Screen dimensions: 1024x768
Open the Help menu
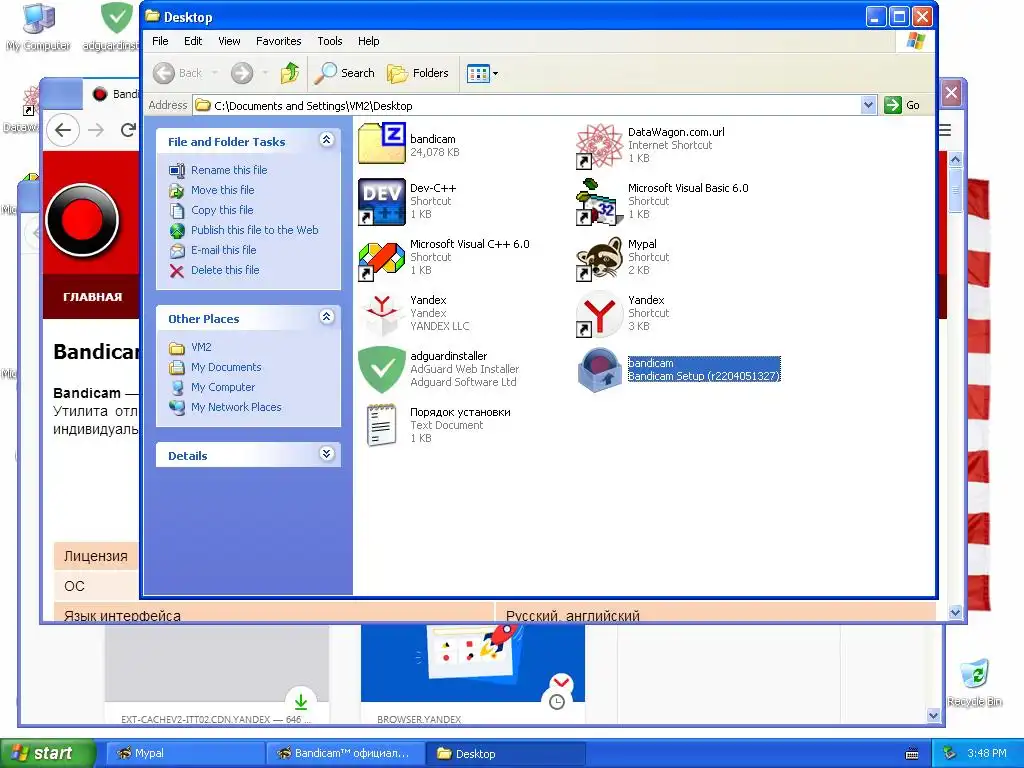(368, 41)
